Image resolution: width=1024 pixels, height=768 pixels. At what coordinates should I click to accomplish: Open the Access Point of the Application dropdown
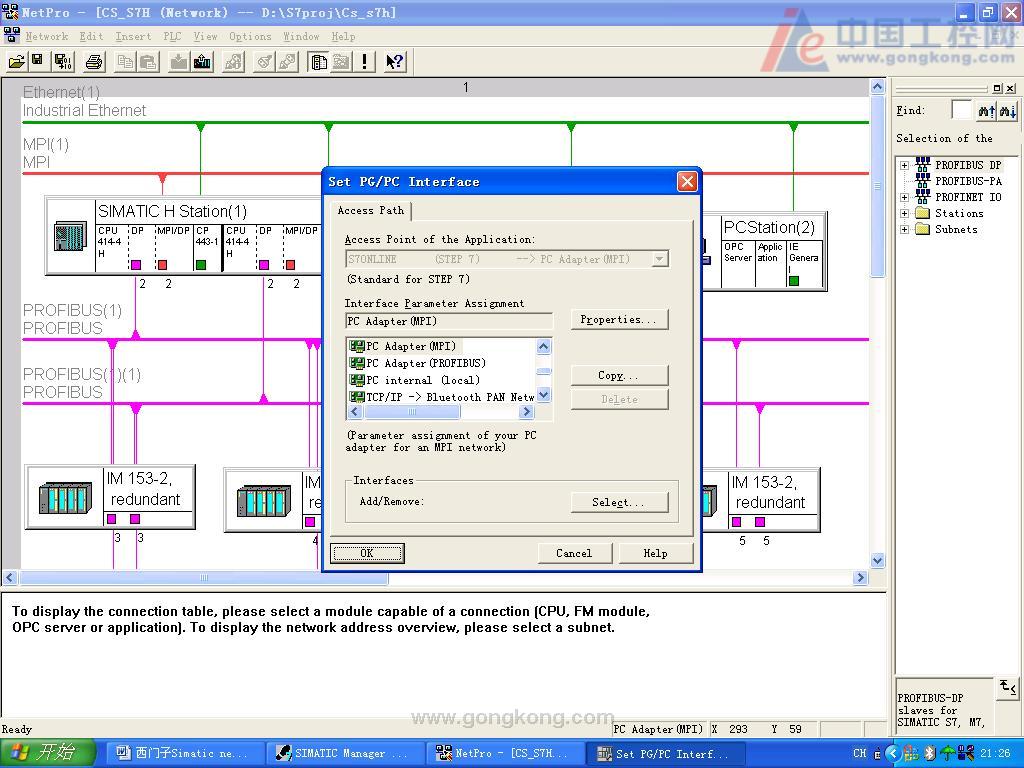(660, 259)
